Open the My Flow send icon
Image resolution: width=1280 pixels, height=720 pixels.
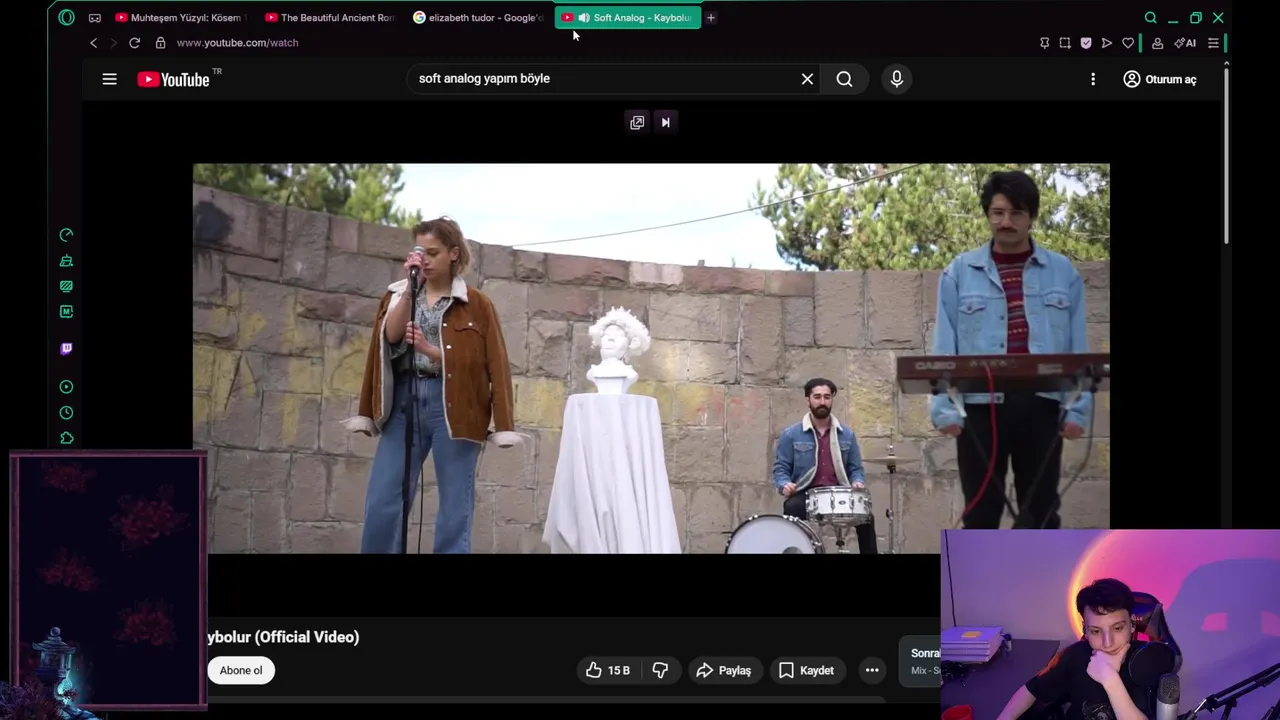pos(1107,43)
